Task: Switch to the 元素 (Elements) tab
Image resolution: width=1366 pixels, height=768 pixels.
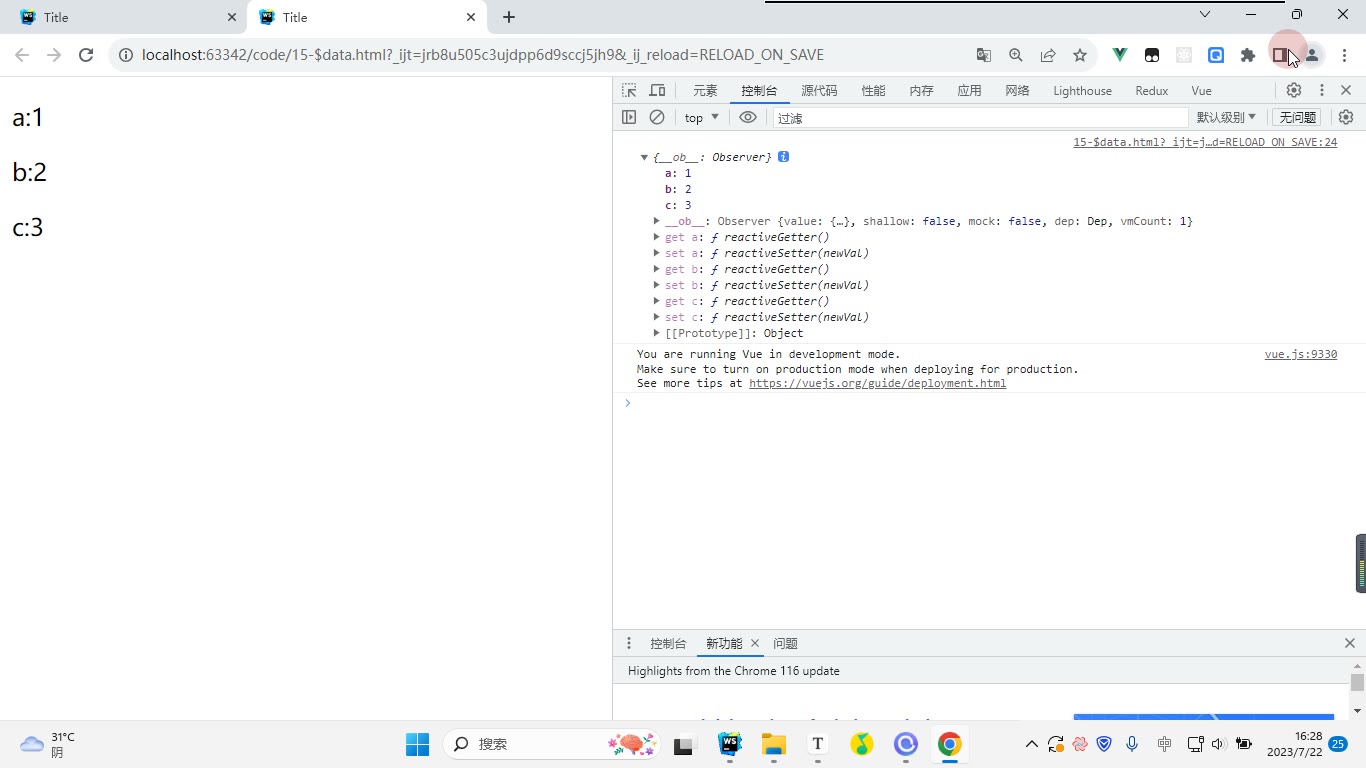Action: coord(705,90)
